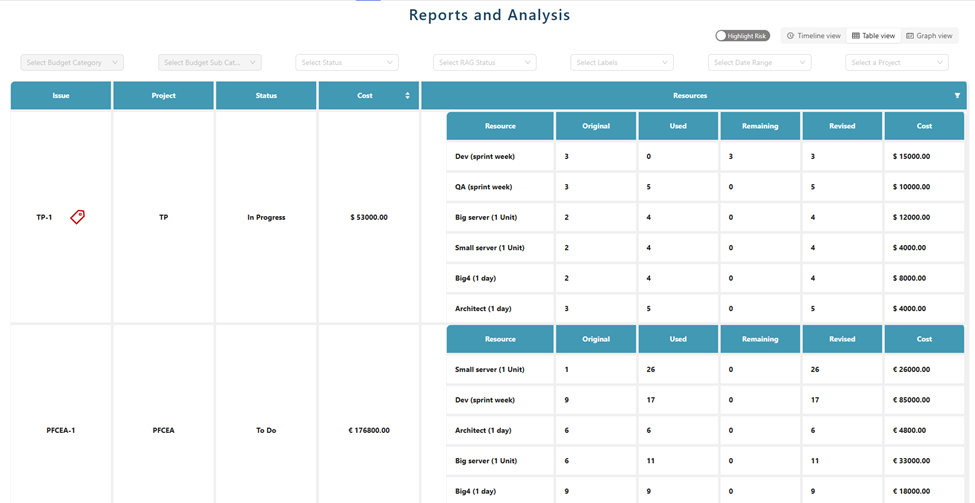Image resolution: width=975 pixels, height=503 pixels.
Task: Click the TP-1 issue cell
Action: coord(45,217)
